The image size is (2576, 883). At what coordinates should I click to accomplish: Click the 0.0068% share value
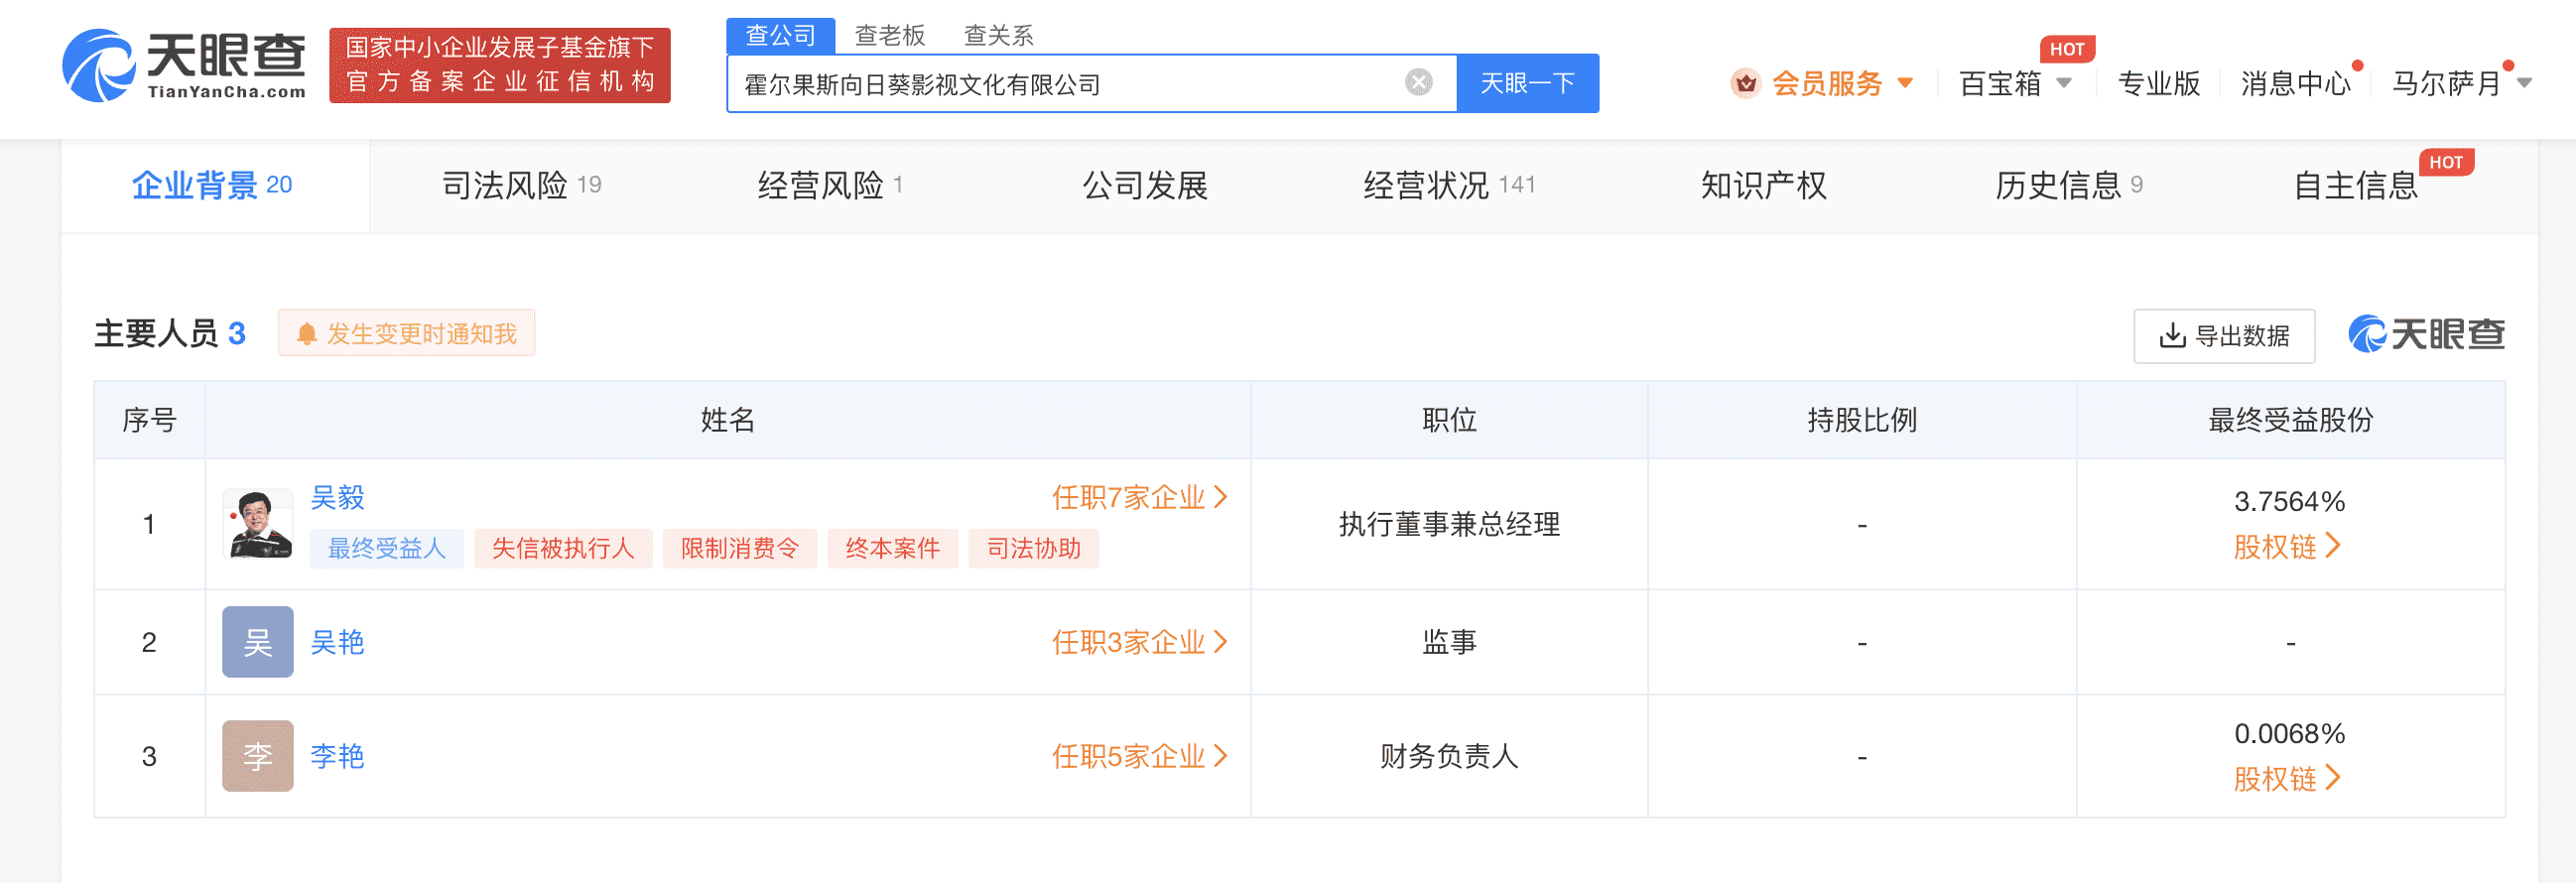(2290, 733)
